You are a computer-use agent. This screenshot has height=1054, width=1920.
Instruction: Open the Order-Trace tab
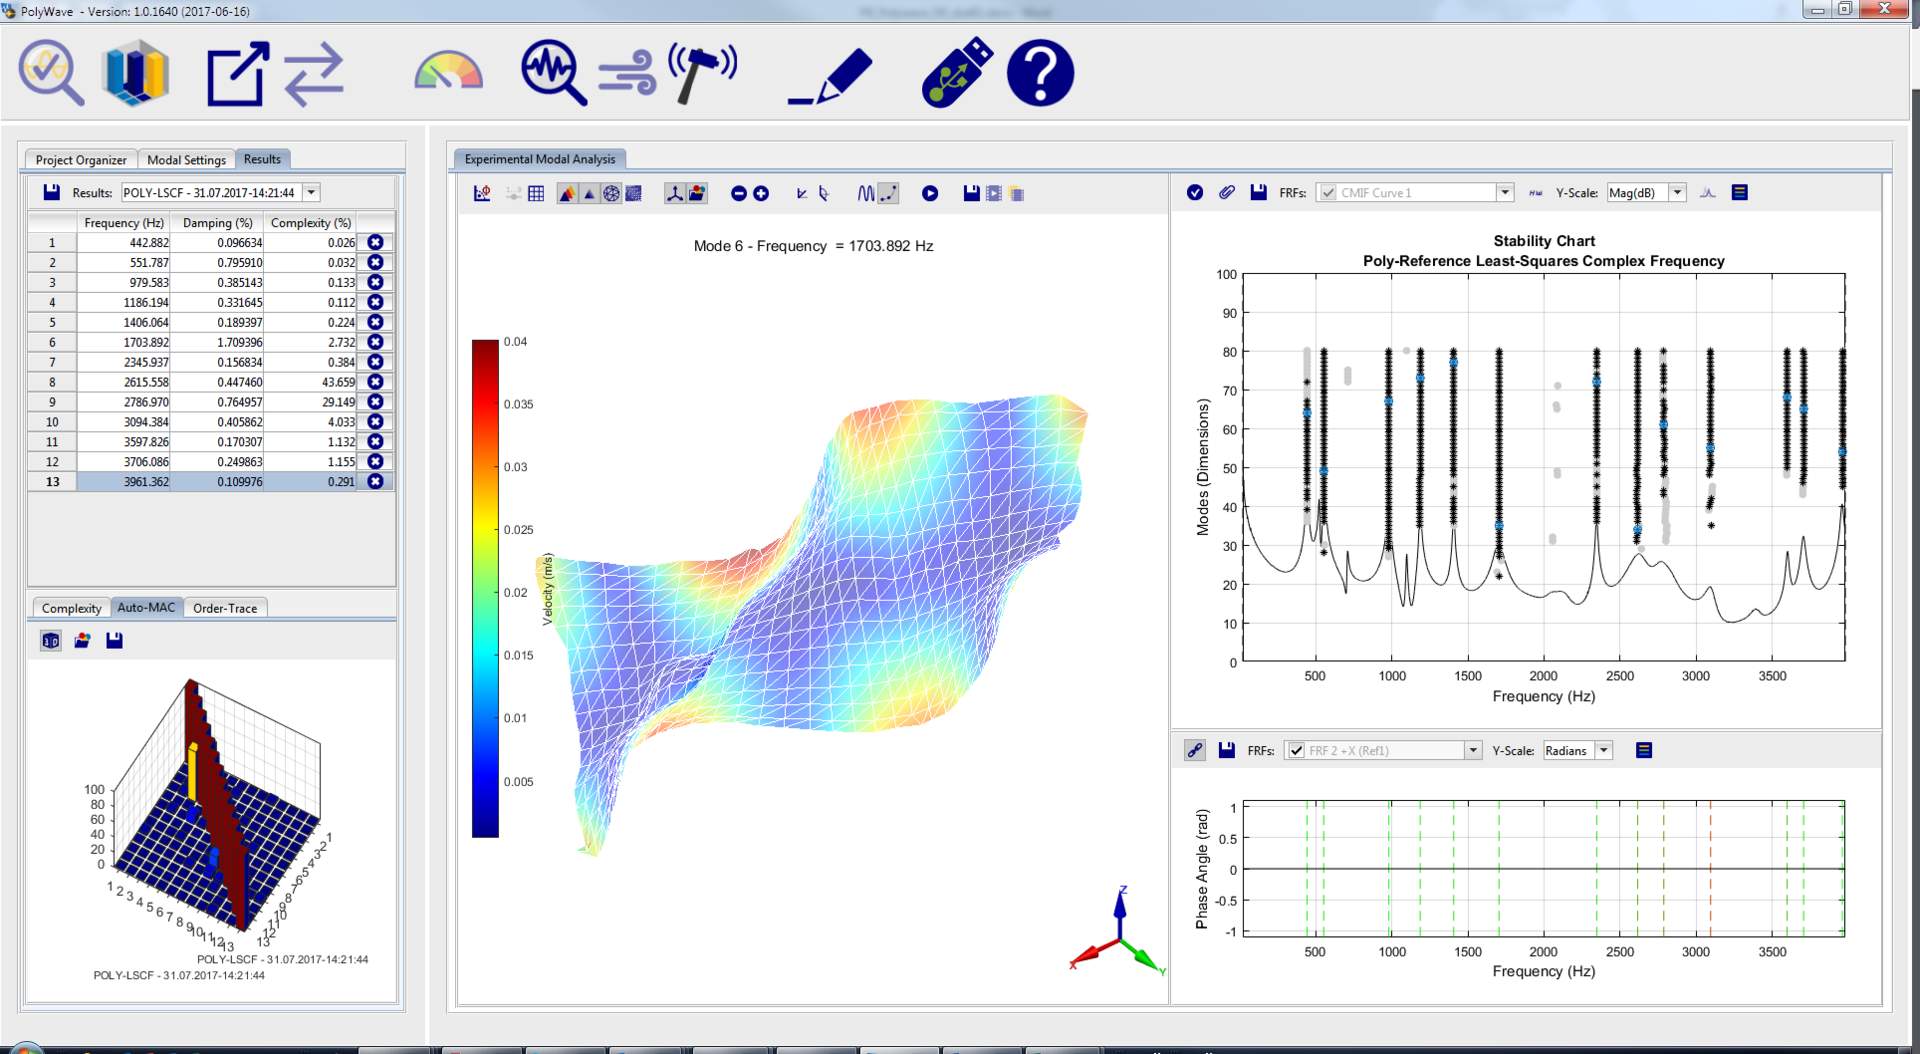tap(225, 608)
